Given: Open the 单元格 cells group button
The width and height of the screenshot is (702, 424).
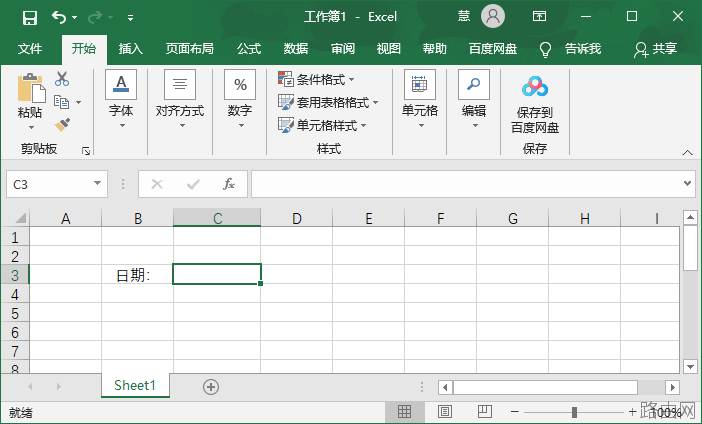Looking at the screenshot, I should [x=419, y=99].
